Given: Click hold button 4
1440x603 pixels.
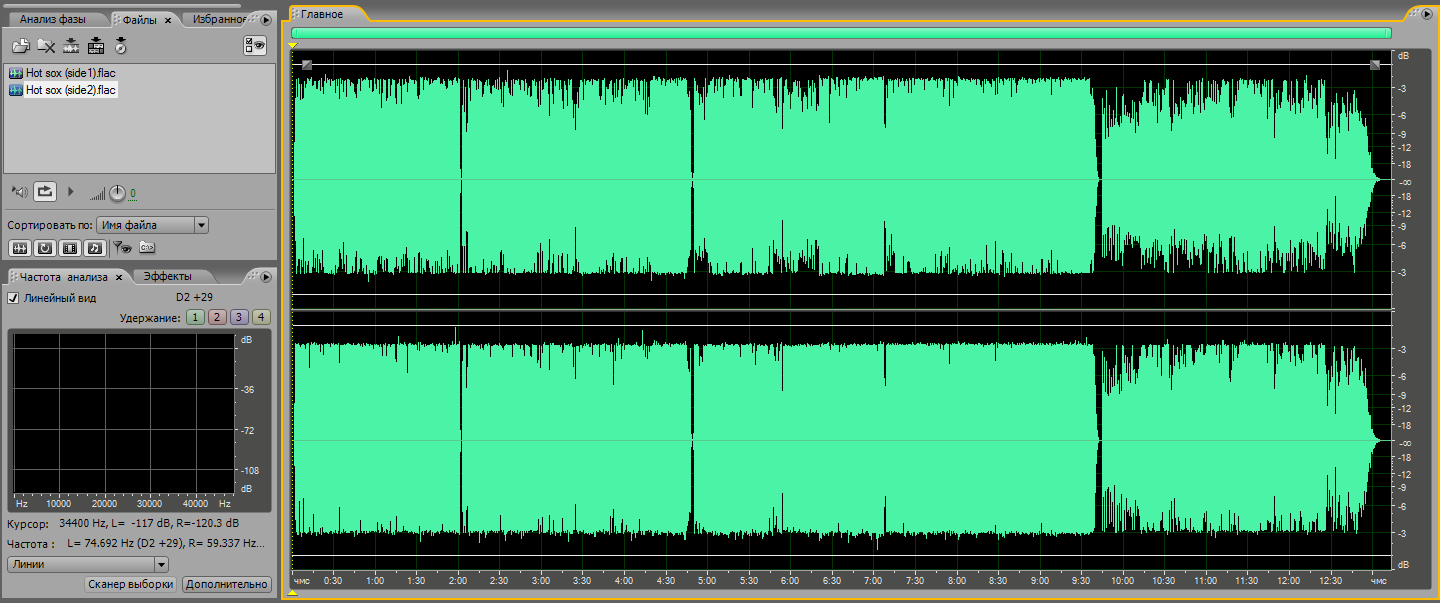Looking at the screenshot, I should (261, 317).
